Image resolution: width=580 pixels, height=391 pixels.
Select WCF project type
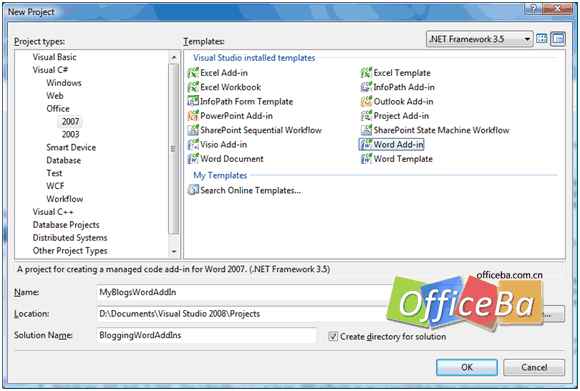point(55,186)
